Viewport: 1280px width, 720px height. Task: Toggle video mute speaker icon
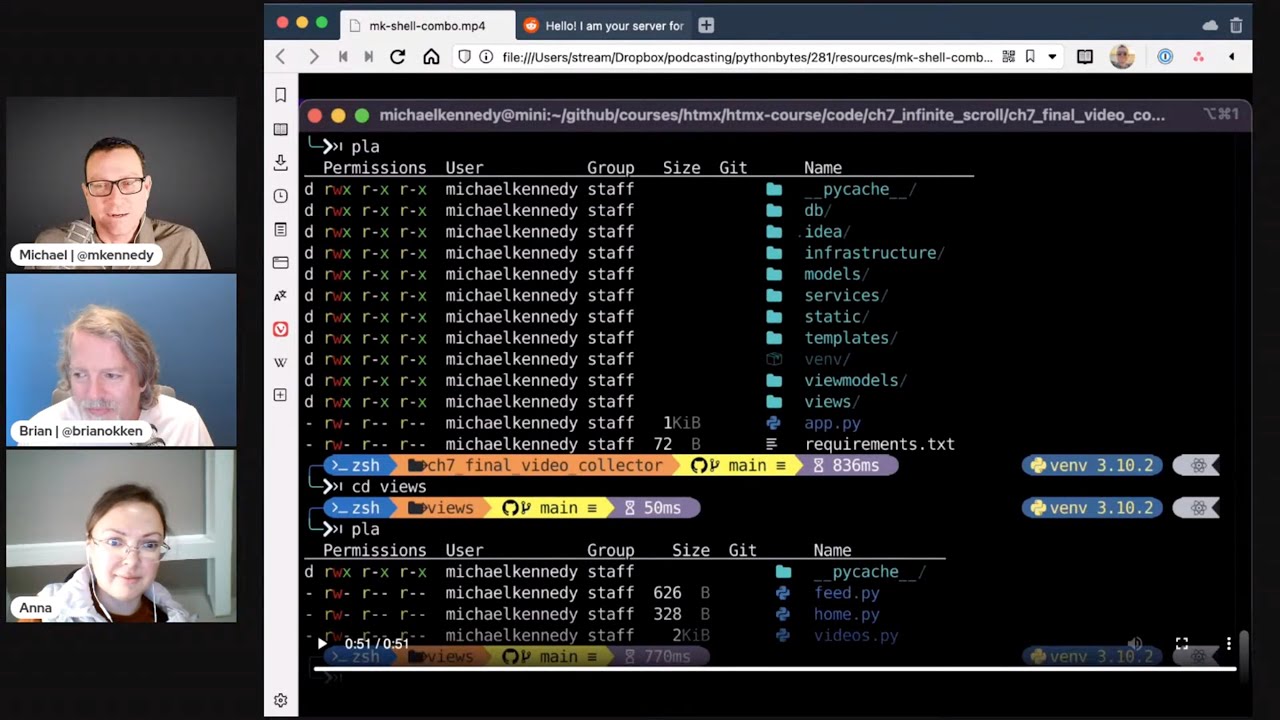click(x=1135, y=644)
